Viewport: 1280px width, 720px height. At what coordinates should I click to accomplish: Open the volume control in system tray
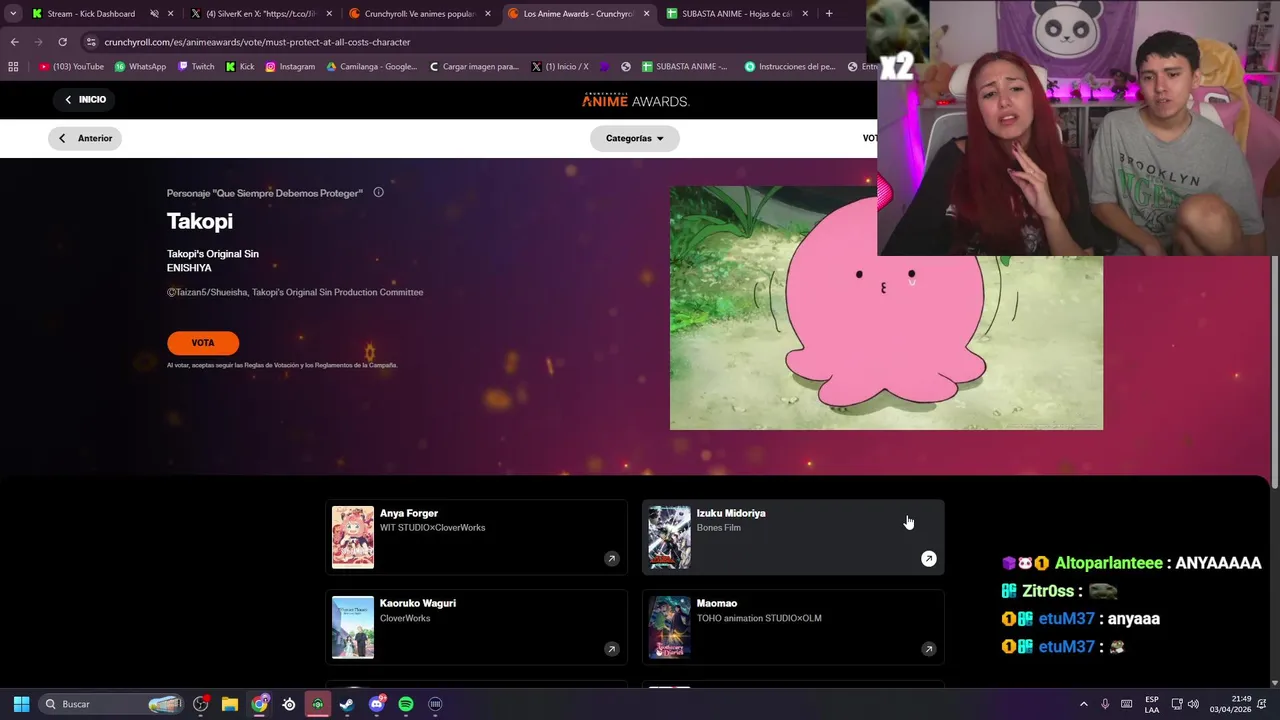click(x=1193, y=704)
